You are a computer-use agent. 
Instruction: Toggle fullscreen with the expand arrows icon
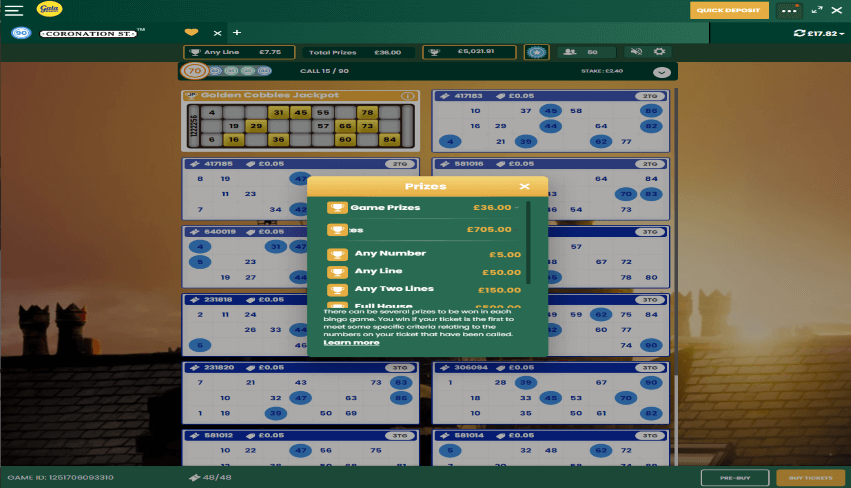coord(817,10)
